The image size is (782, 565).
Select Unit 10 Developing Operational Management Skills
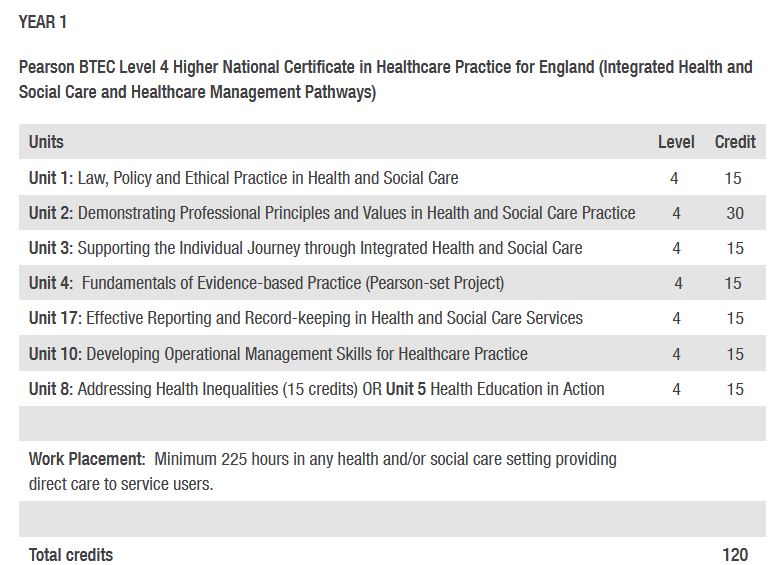pos(278,354)
